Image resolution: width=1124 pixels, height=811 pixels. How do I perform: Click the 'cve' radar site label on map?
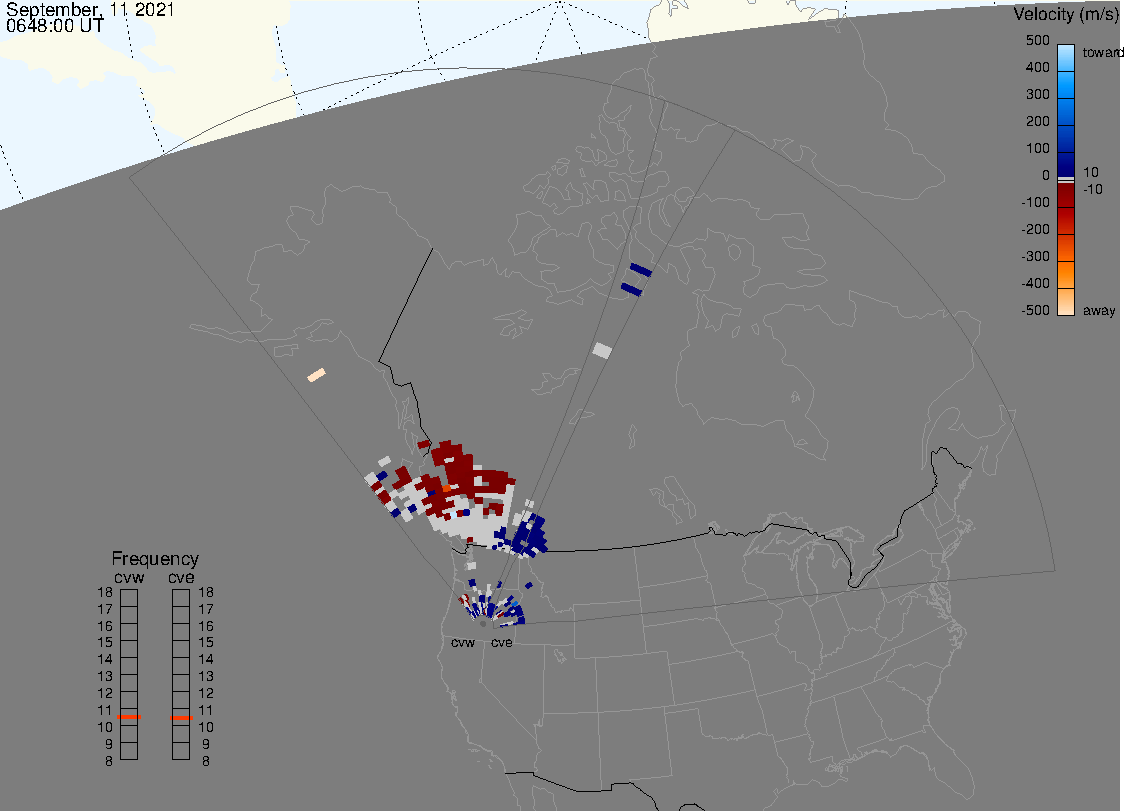tap(502, 643)
